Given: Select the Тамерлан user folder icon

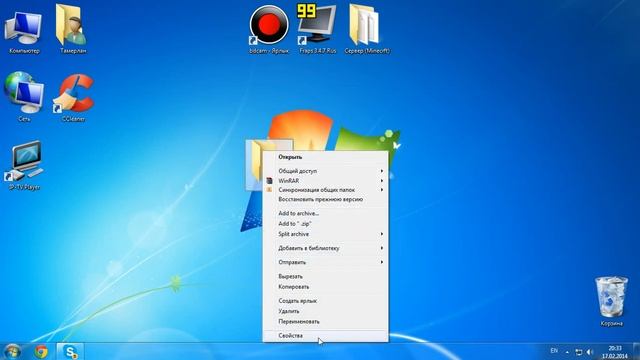Looking at the screenshot, I should [73, 29].
